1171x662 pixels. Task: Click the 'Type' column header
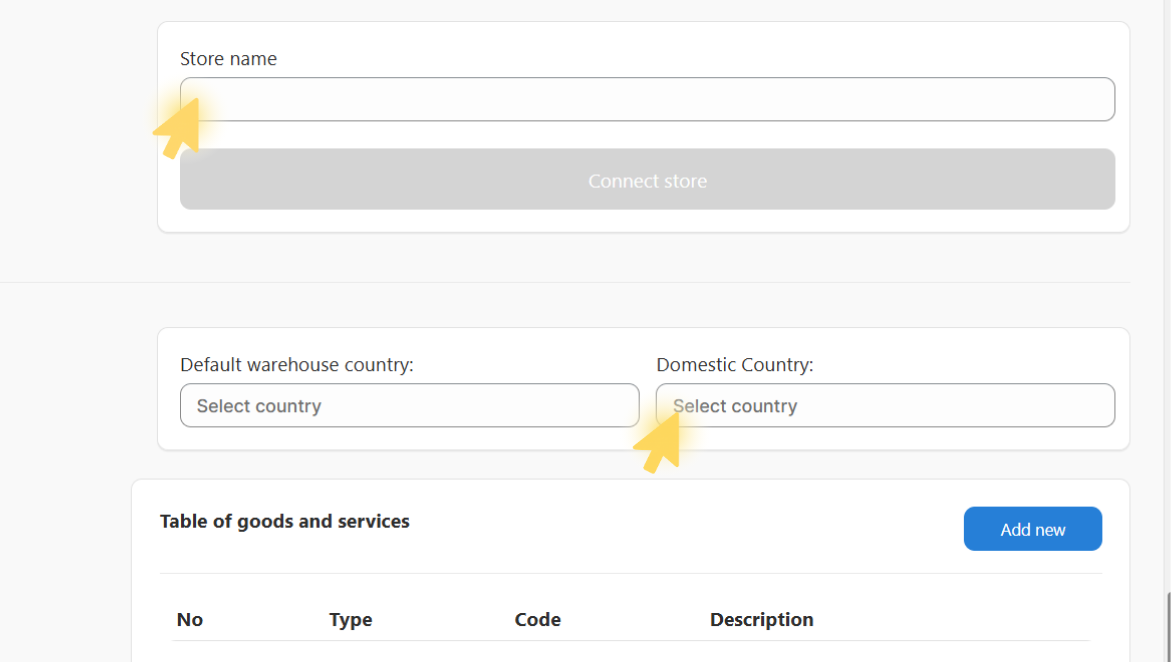[350, 619]
